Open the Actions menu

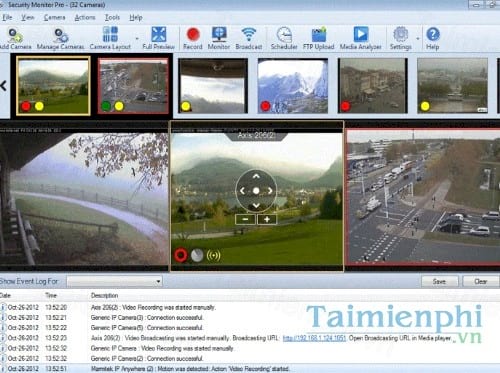85,17
